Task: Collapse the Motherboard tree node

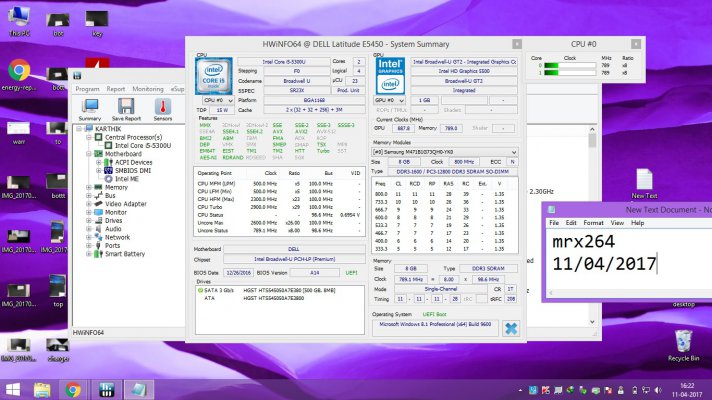Action: 89,154
